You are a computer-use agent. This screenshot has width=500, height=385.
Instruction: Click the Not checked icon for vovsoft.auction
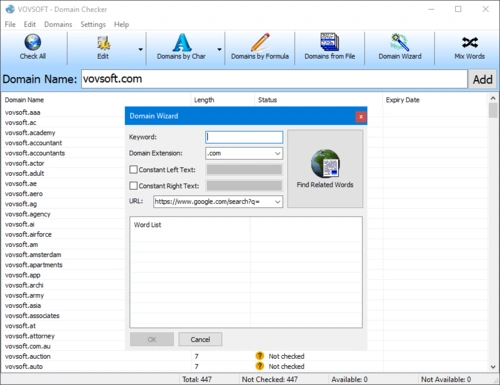point(260,356)
